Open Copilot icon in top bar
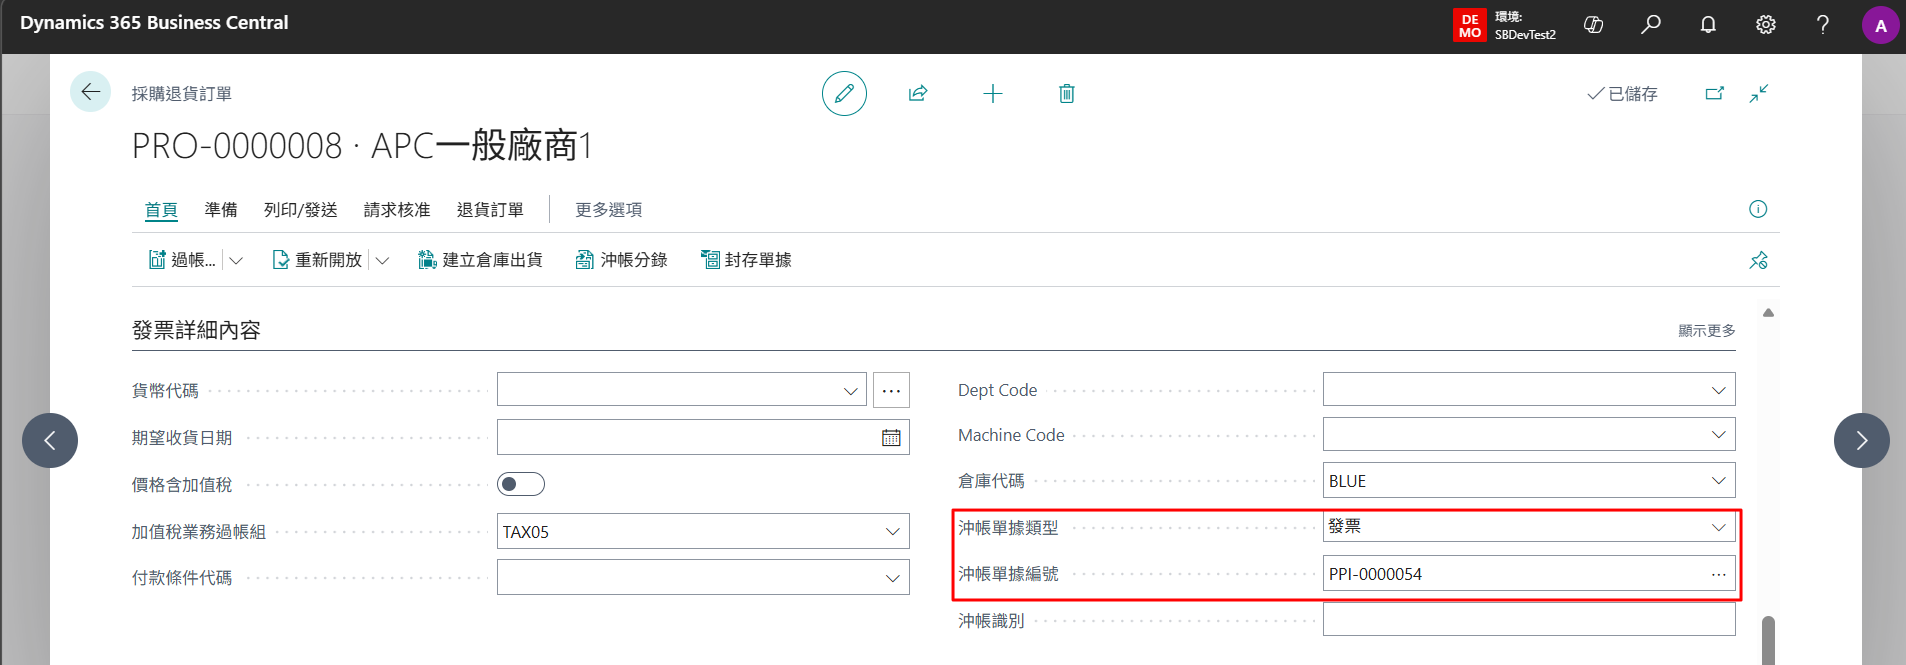Viewport: 1906px width, 665px height. [1594, 25]
